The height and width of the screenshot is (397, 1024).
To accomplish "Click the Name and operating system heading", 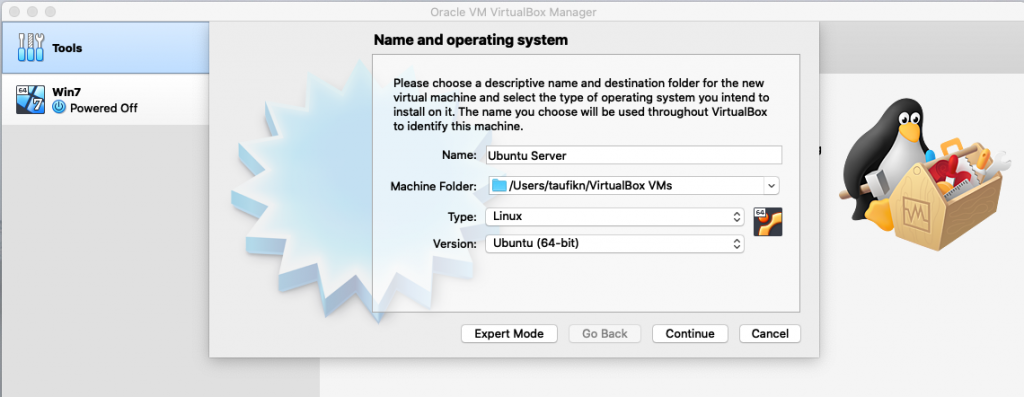I will pyautogui.click(x=470, y=40).
